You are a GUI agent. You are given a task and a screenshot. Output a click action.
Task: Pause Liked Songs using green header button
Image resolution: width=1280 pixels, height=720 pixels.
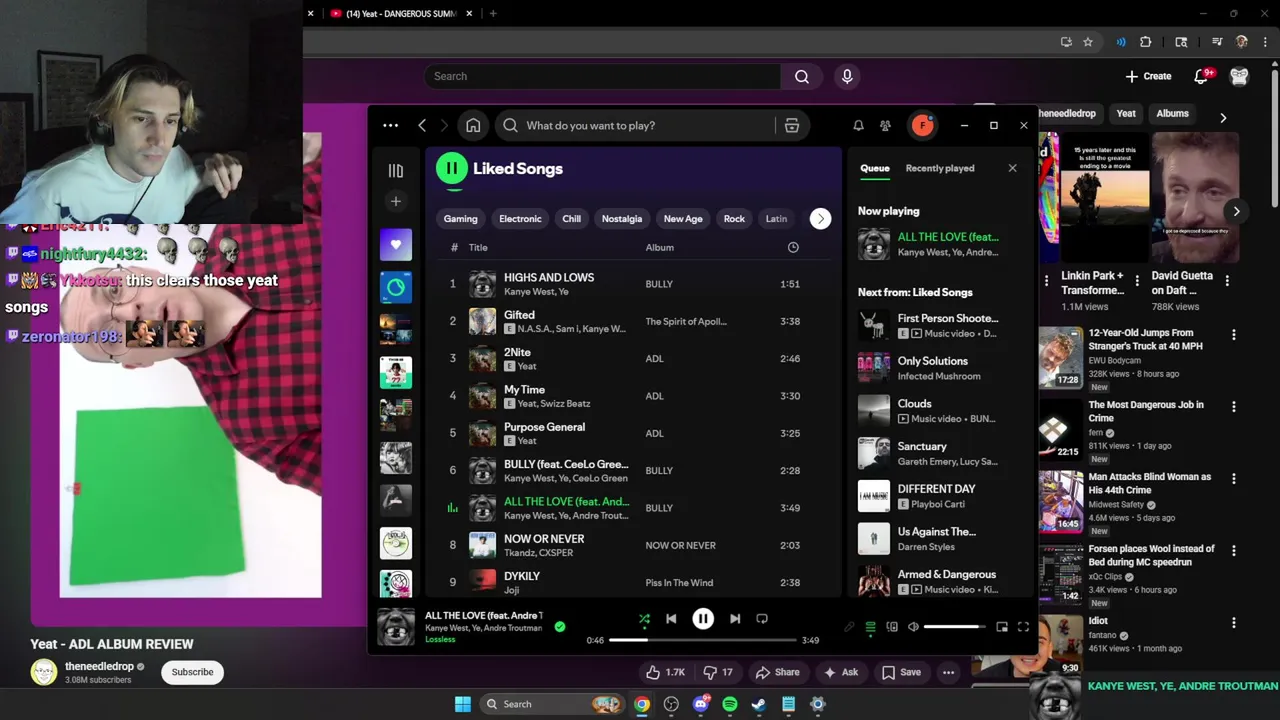(452, 169)
